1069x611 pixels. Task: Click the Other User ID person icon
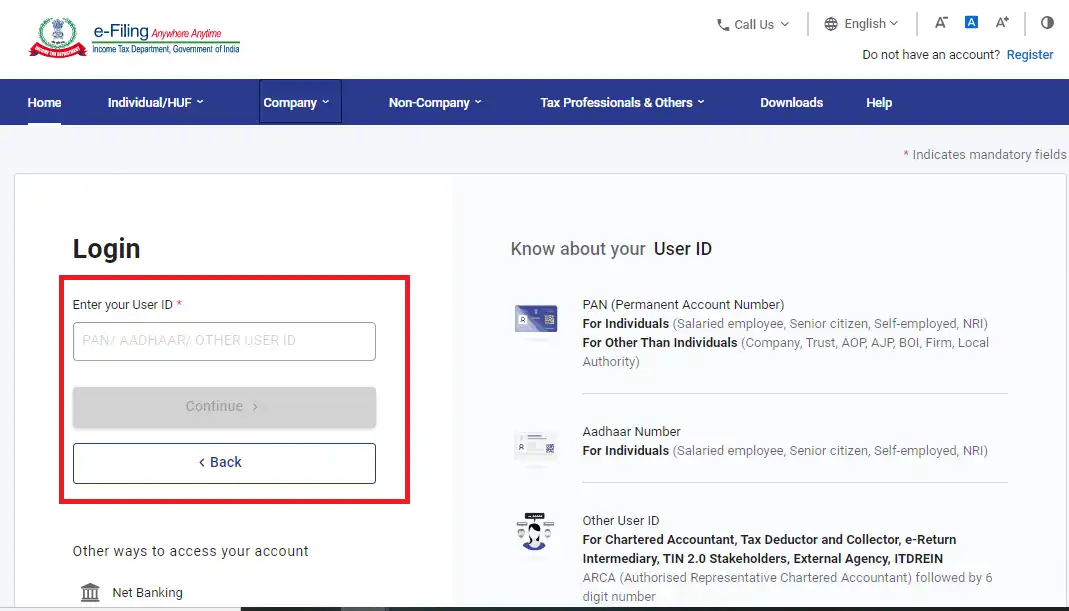click(x=536, y=533)
